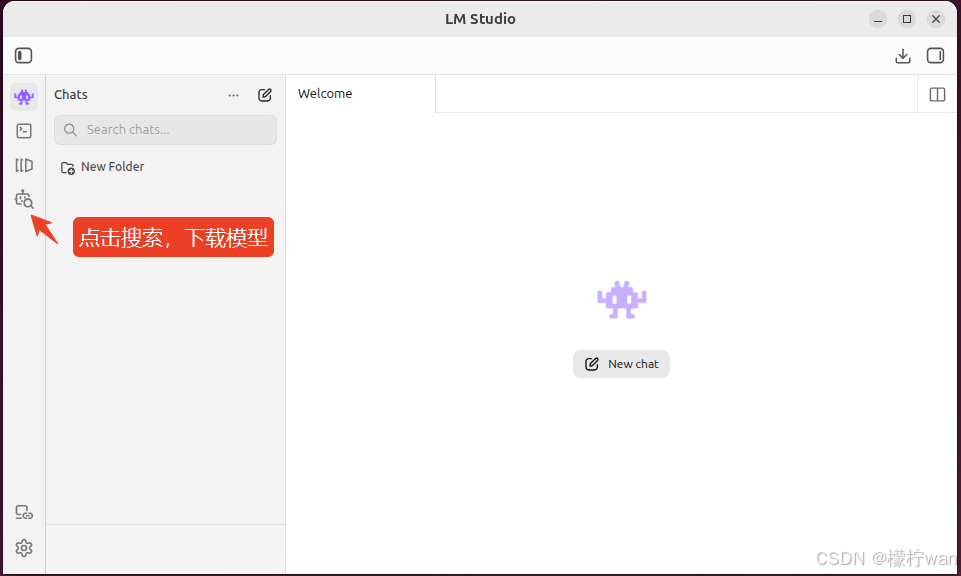Open the Settings gear icon

coord(24,548)
